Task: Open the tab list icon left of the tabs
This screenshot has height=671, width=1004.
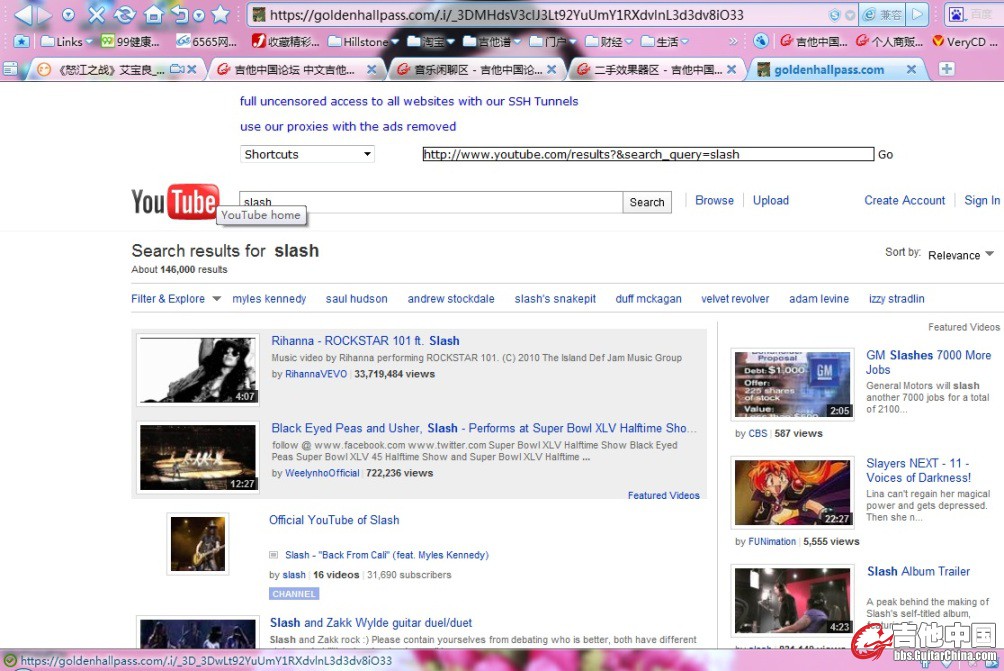Action: coord(10,69)
